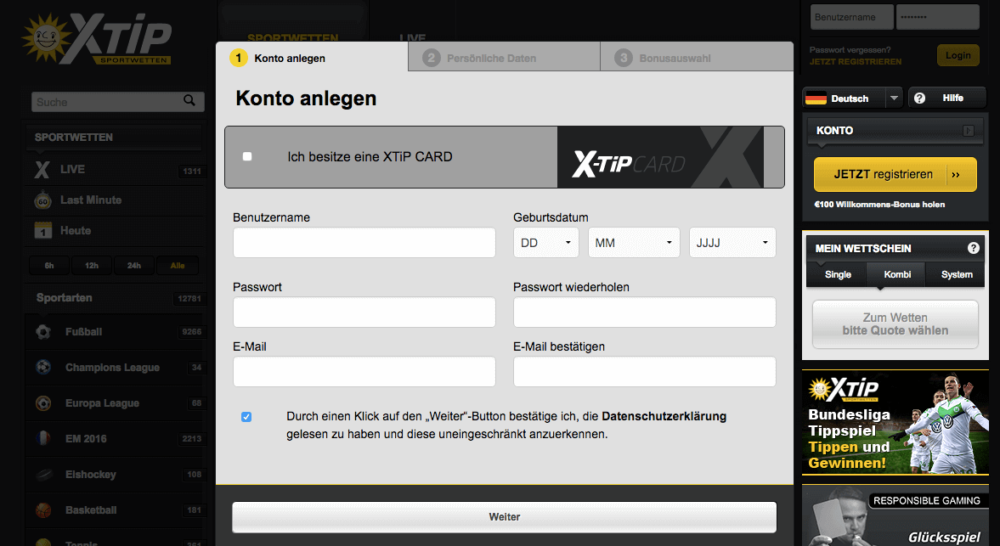The image size is (1000, 546).
Task: Click the Passwort wiederholen field
Action: pyautogui.click(x=644, y=312)
